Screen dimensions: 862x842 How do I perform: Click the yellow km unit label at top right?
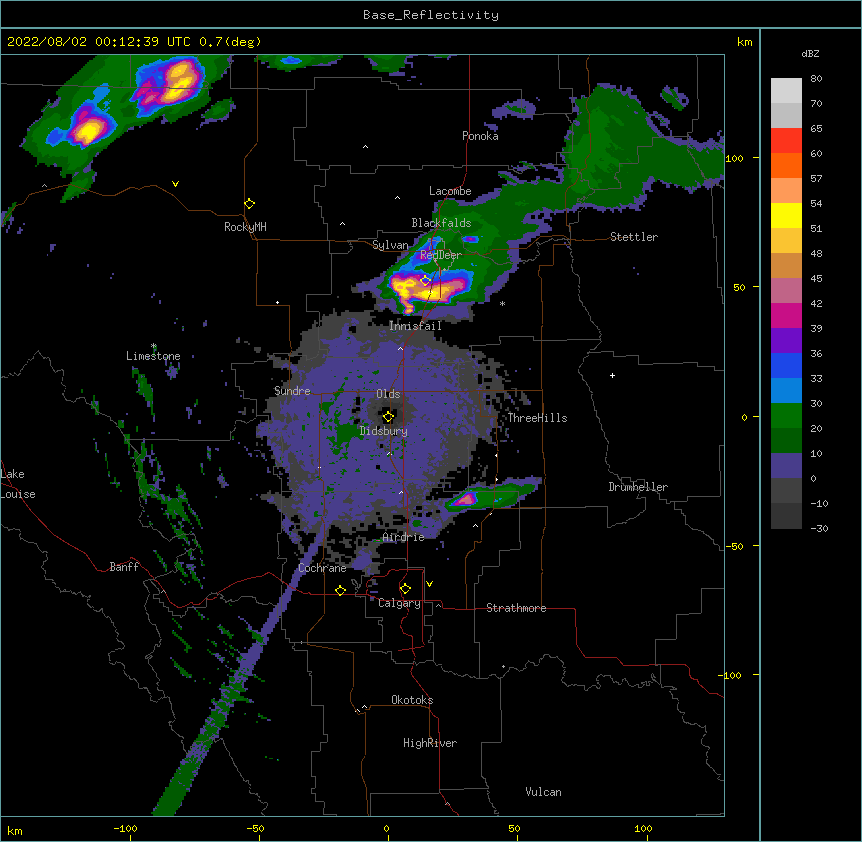tap(744, 42)
